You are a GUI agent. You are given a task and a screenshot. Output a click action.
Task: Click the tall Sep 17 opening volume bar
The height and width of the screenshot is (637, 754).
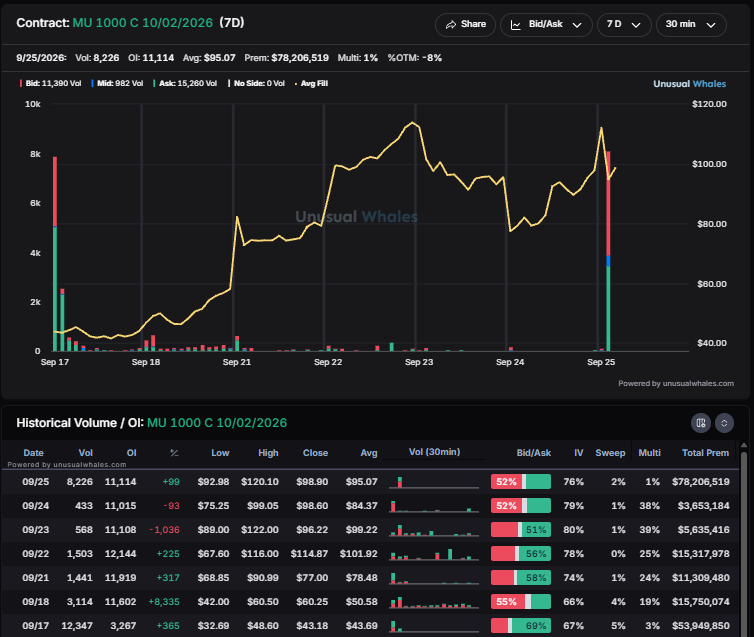[55, 254]
